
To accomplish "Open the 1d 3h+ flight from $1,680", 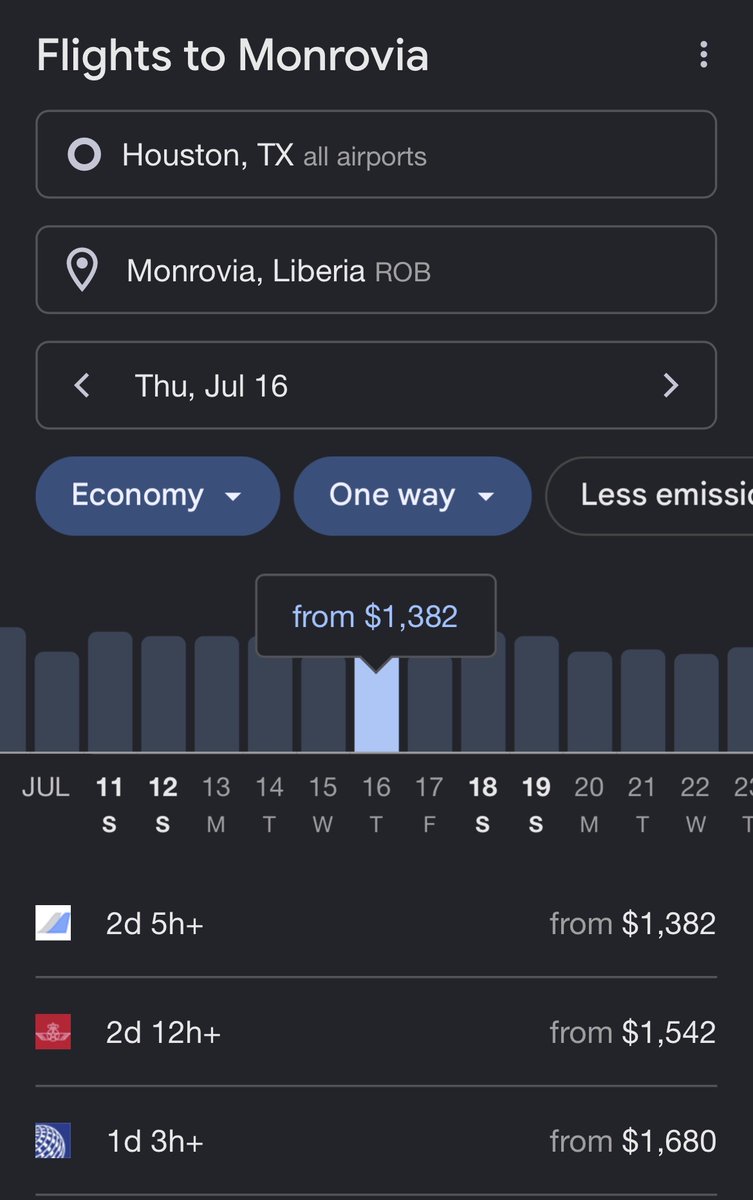I will [x=376, y=1141].
